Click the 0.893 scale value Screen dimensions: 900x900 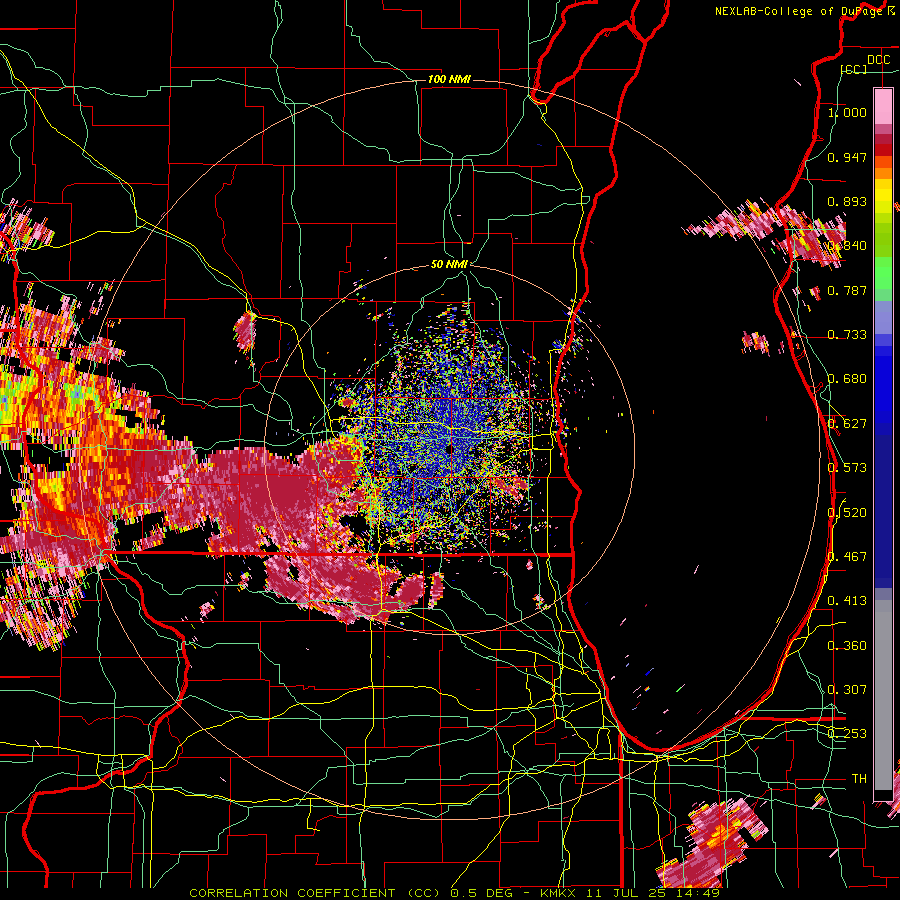click(847, 201)
